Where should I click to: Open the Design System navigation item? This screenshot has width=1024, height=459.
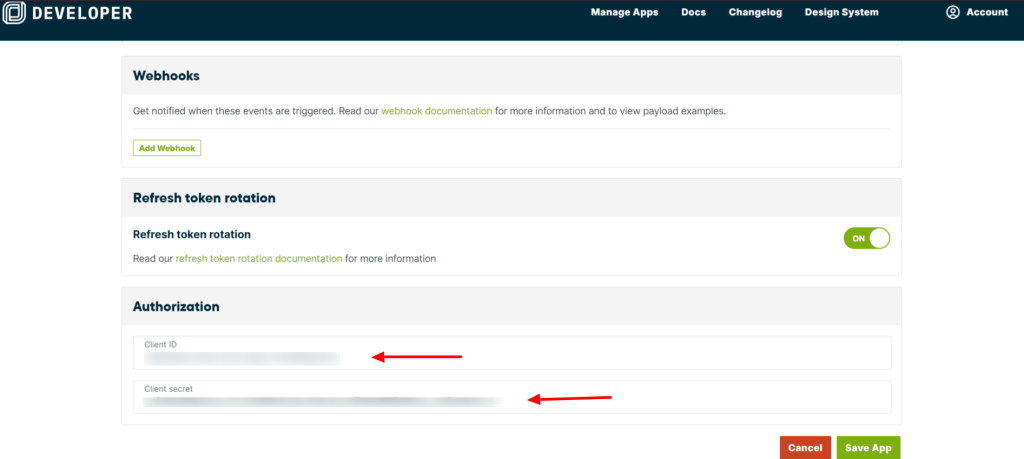pos(841,12)
